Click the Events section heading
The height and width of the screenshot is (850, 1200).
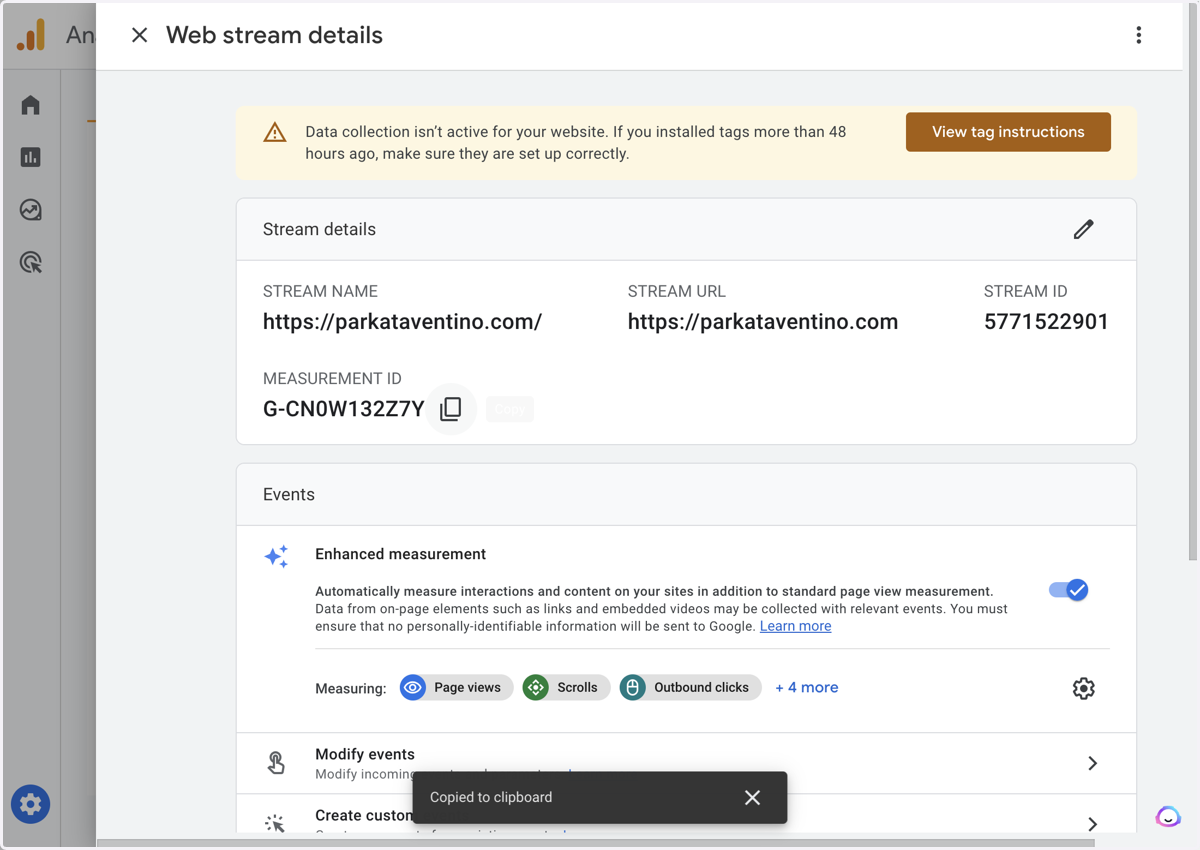(x=289, y=495)
